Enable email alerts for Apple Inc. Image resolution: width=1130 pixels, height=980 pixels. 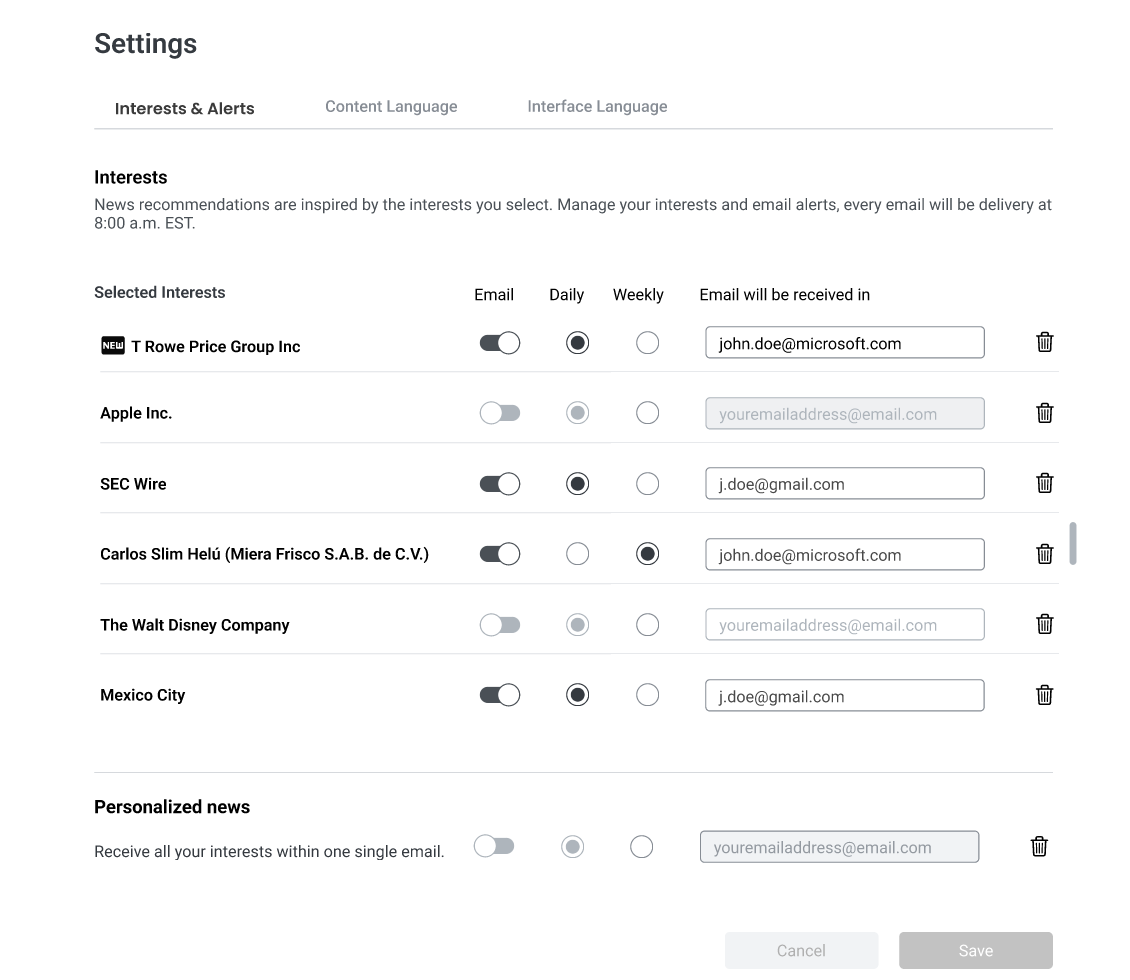[x=500, y=413]
